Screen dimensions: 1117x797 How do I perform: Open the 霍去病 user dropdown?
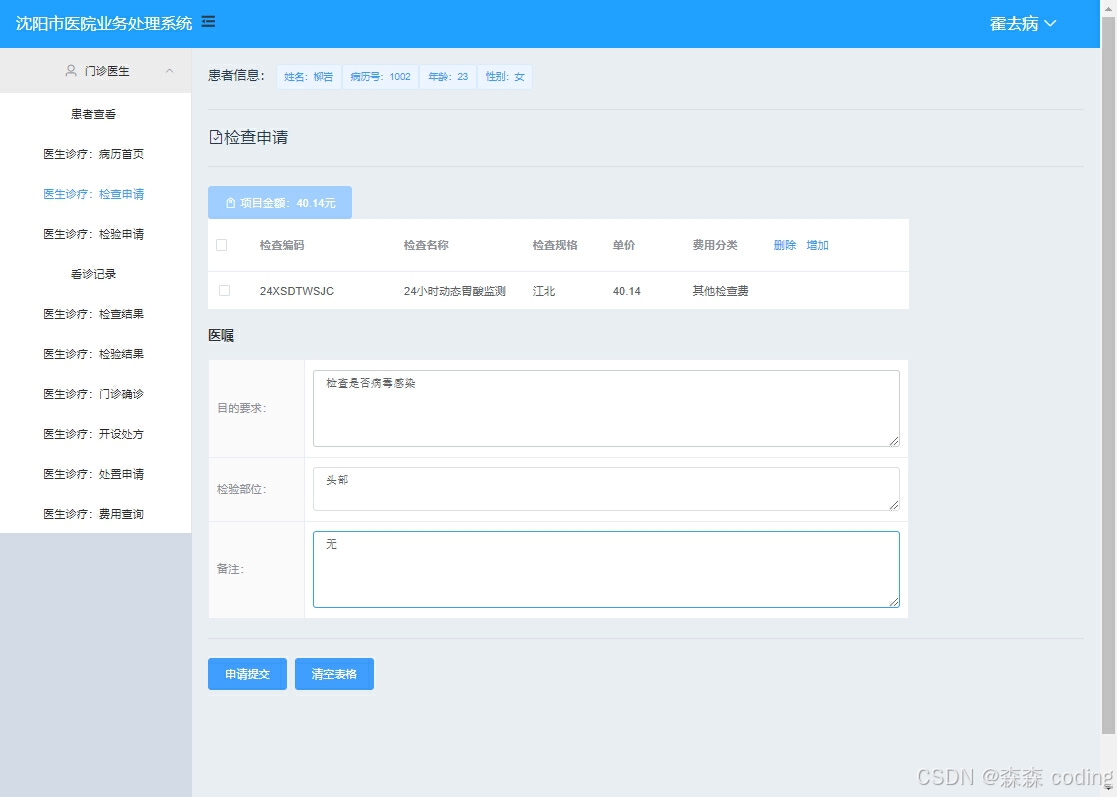1022,21
